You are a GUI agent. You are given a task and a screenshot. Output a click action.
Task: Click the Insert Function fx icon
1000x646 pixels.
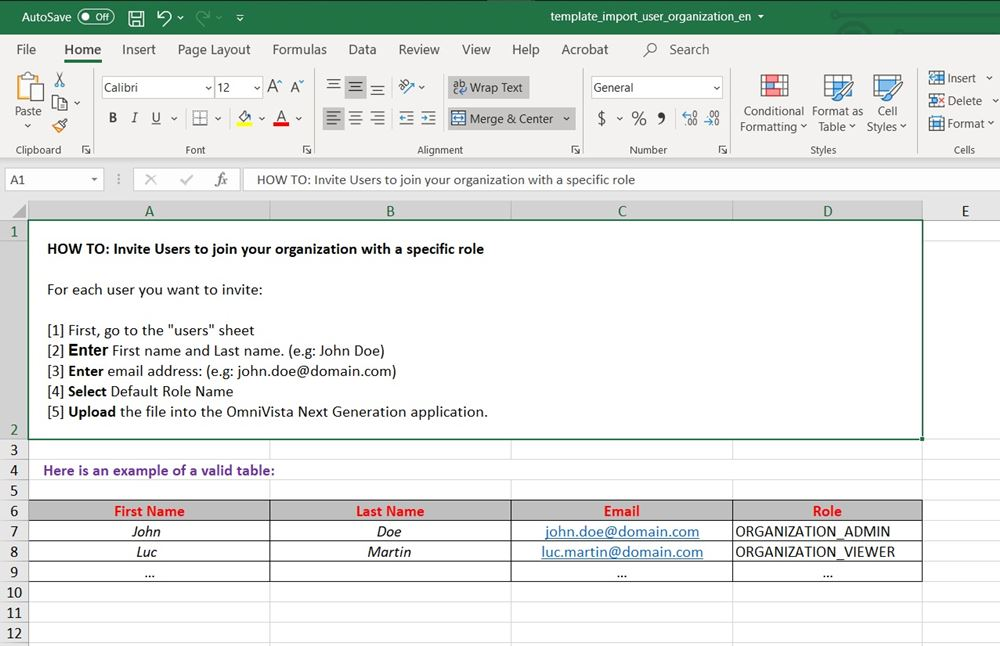(x=221, y=180)
